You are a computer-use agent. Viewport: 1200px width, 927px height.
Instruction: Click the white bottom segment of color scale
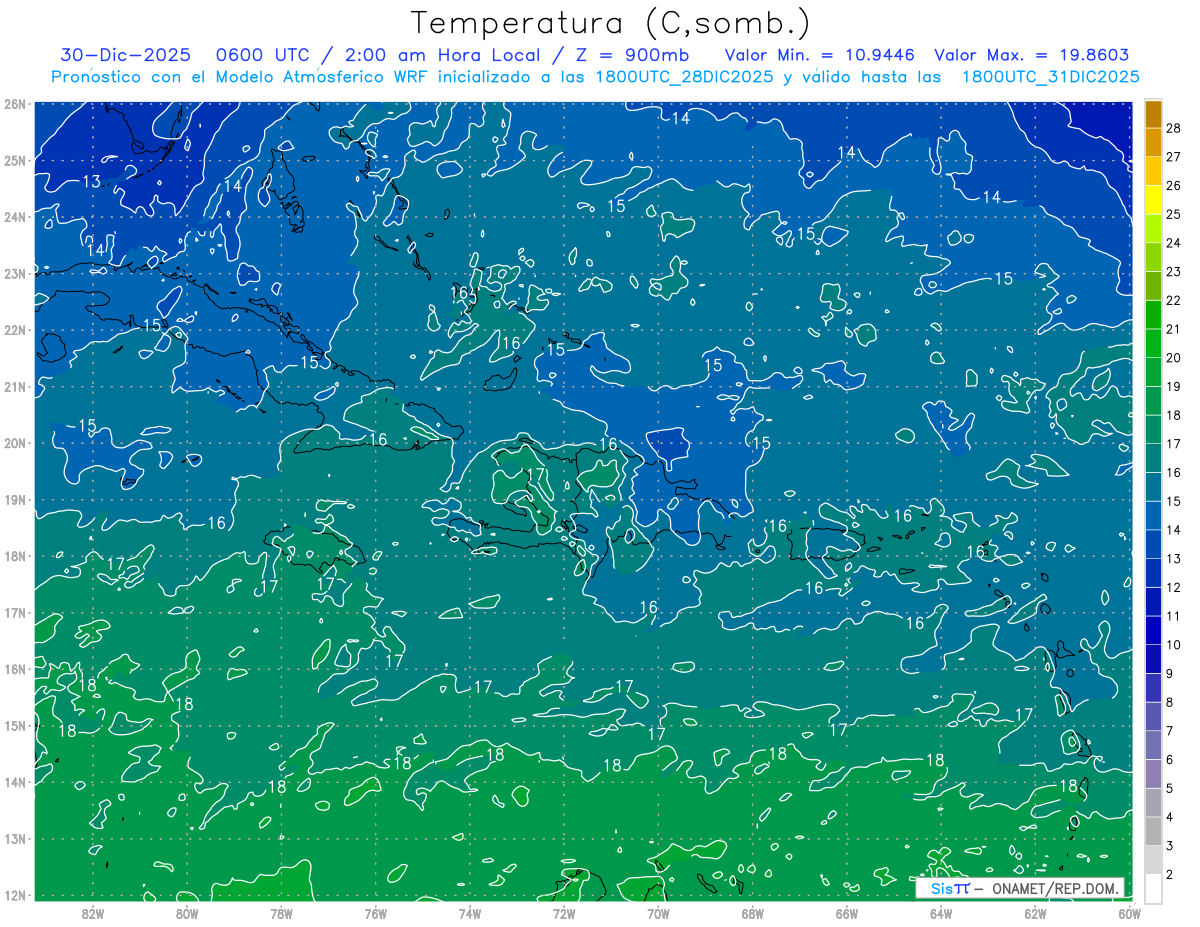1153,888
